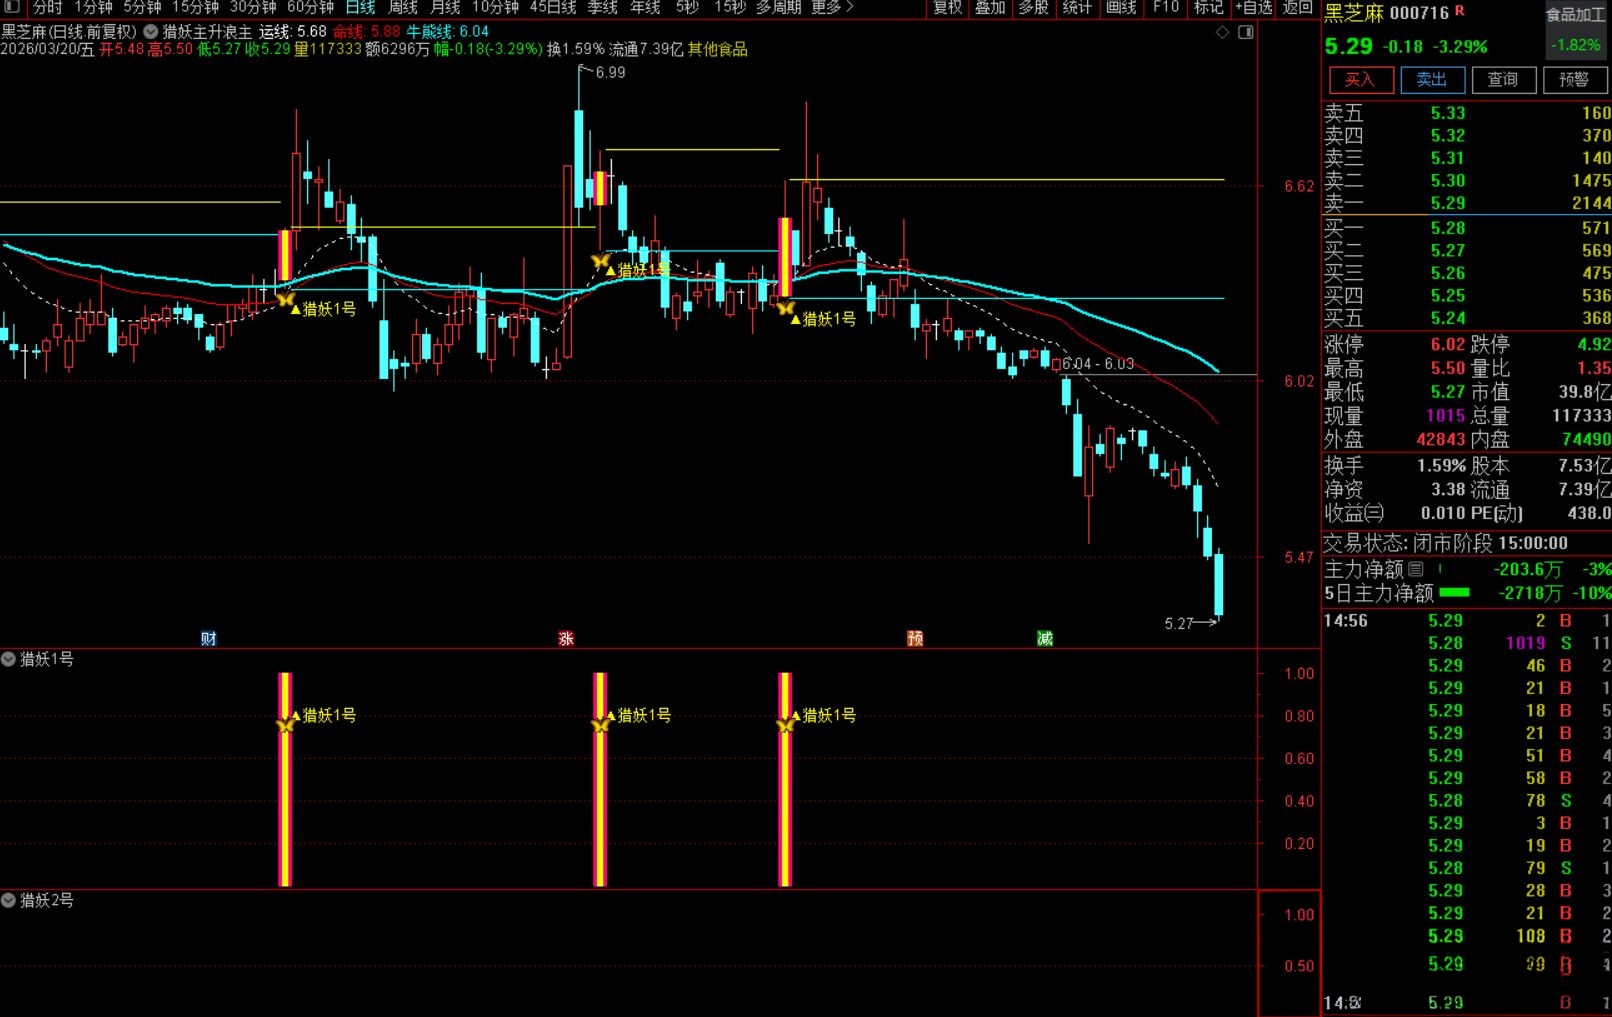Collapse the 猎妖1号 indicator panel toggle
Screen dimensions: 1612x1017
click(x=9, y=659)
